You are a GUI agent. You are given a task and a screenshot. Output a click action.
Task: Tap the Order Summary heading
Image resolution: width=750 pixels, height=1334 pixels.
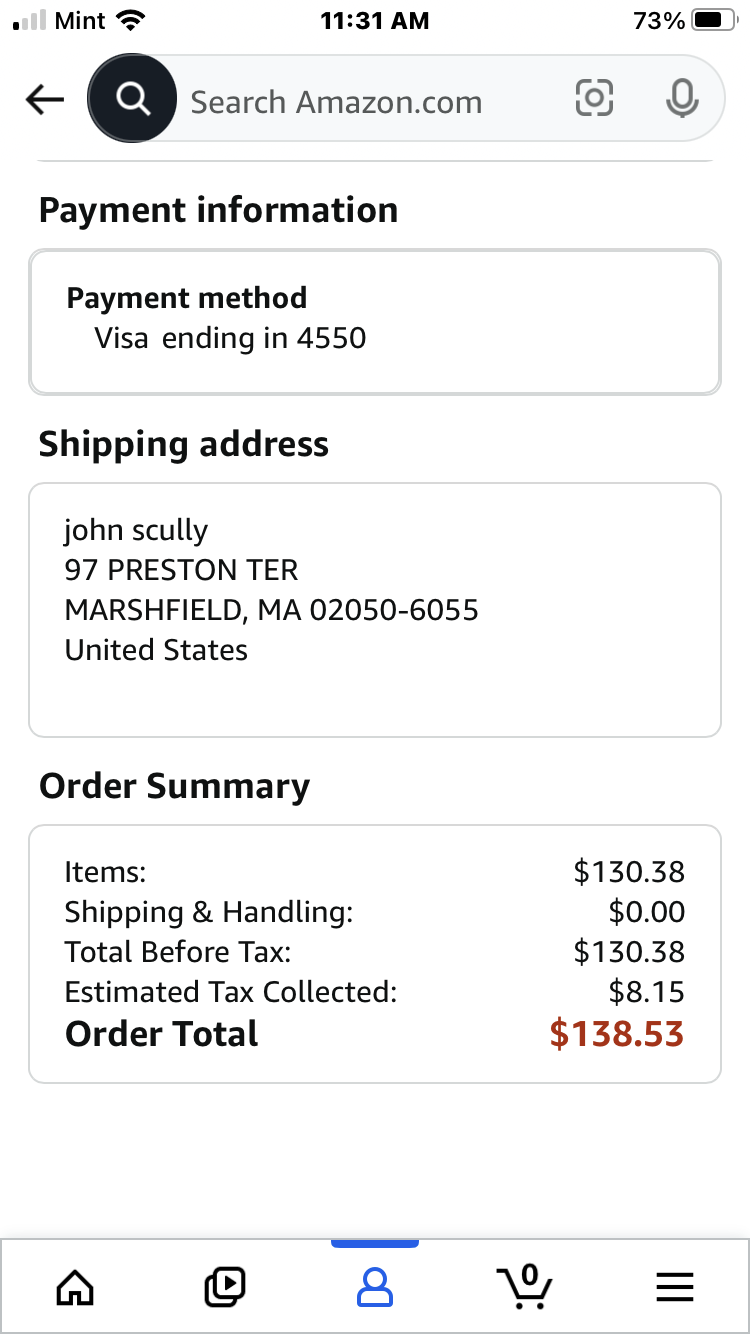(174, 787)
